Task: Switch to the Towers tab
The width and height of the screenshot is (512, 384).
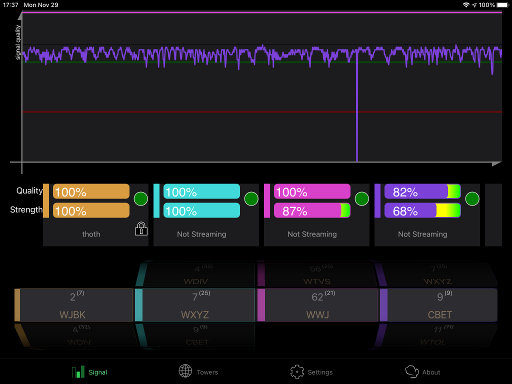Action: 198,372
